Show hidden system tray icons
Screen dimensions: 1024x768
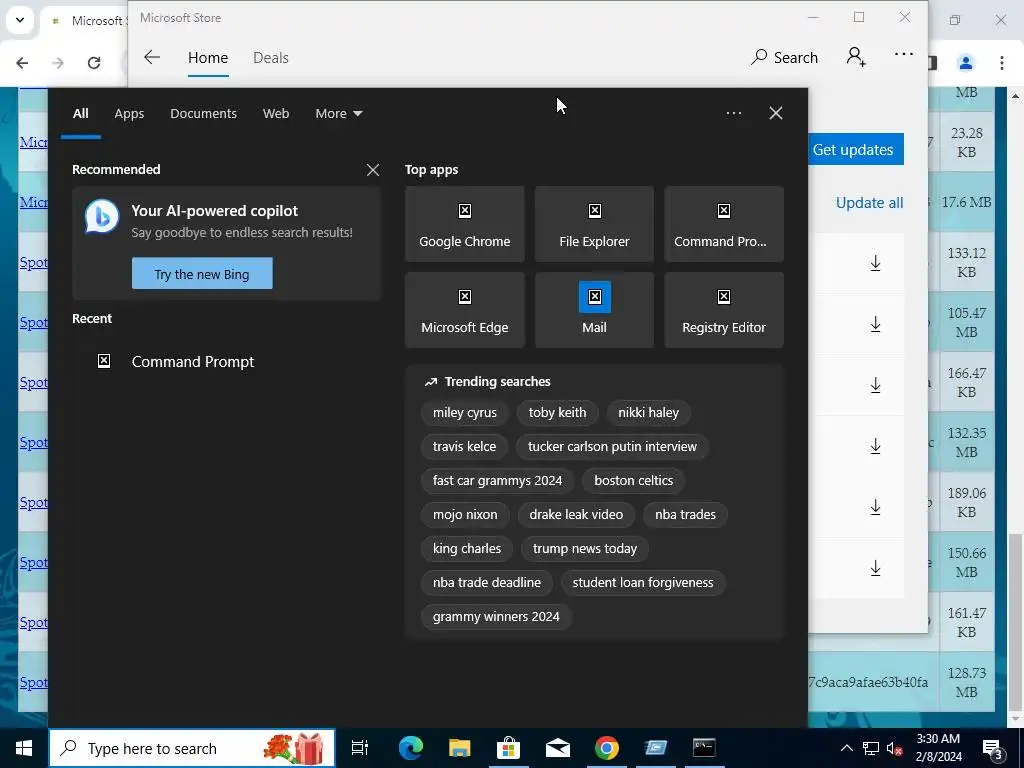pos(846,748)
